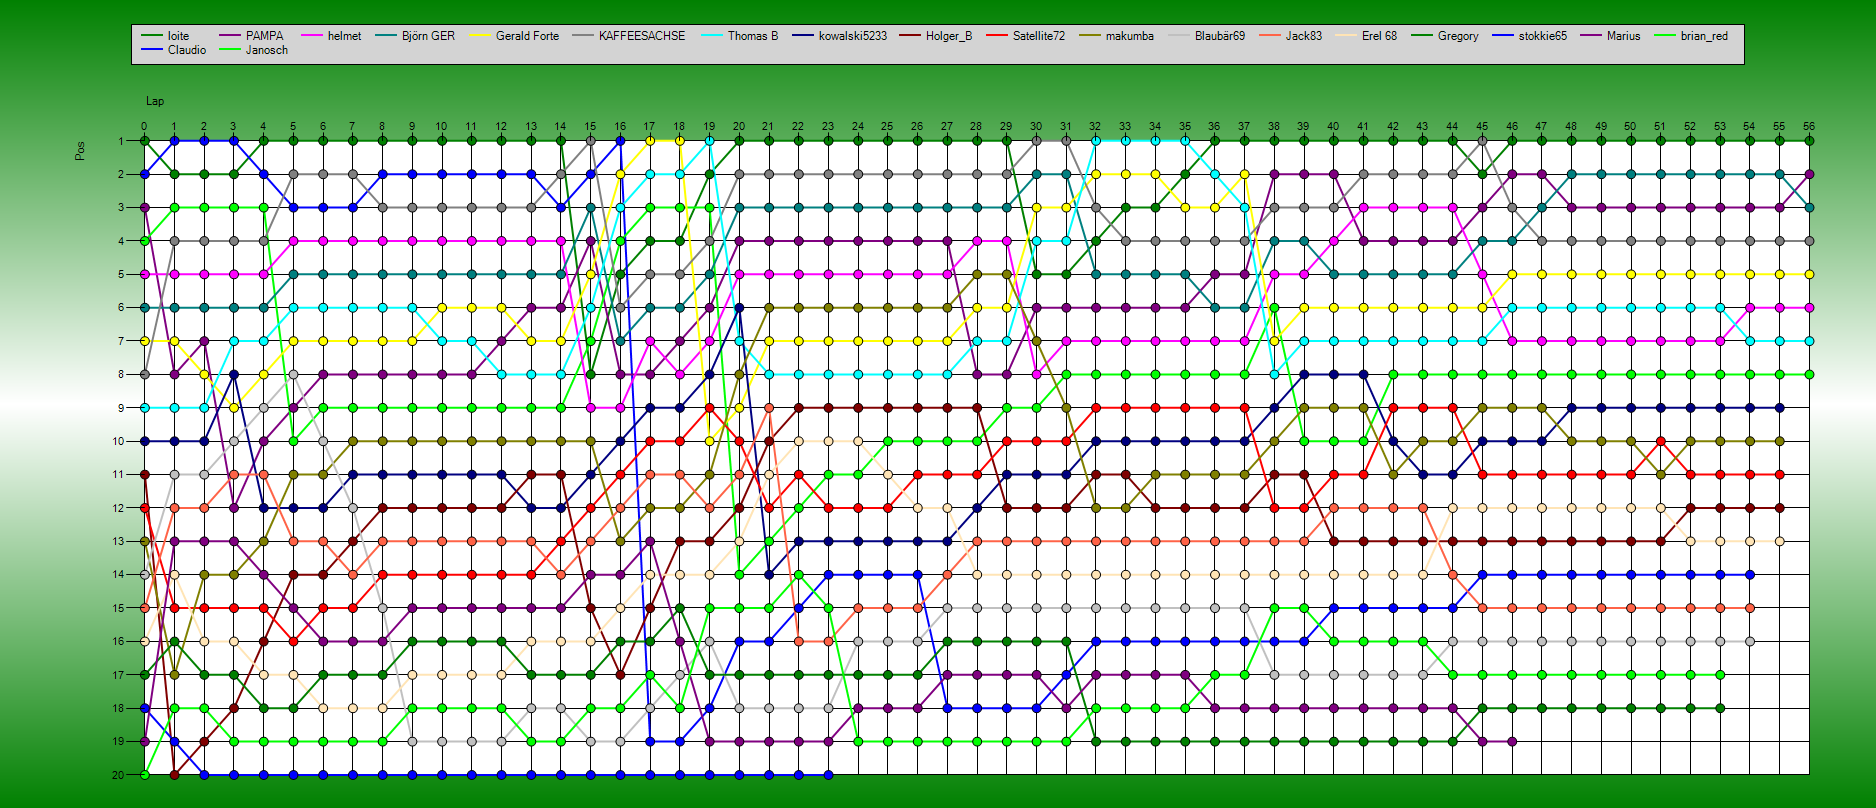Select Satellite72 legend entry
This screenshot has width=1876, height=808.
click(x=1038, y=36)
